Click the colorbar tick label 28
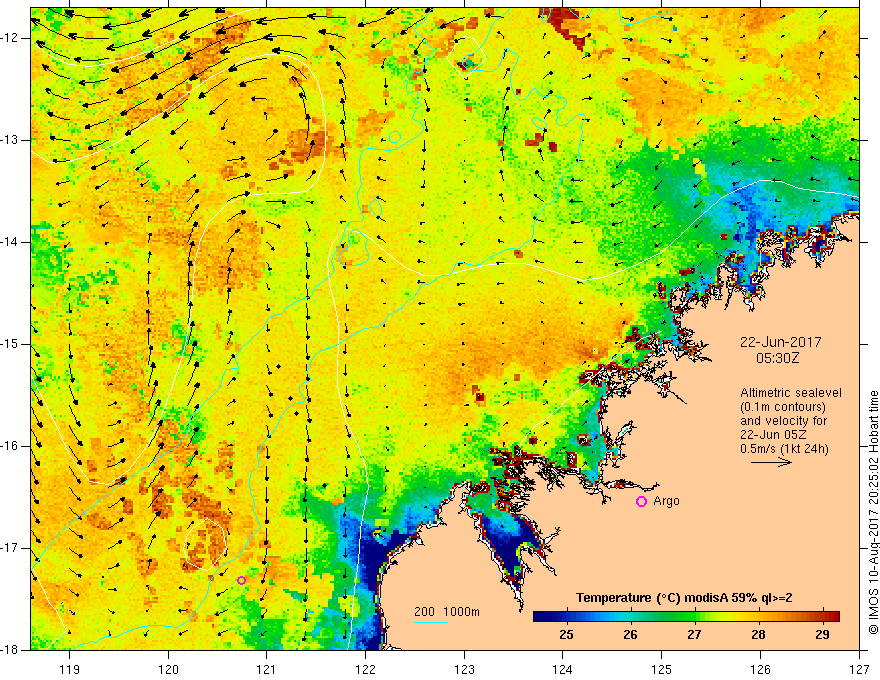This screenshot has height=680, width=880. 758,635
